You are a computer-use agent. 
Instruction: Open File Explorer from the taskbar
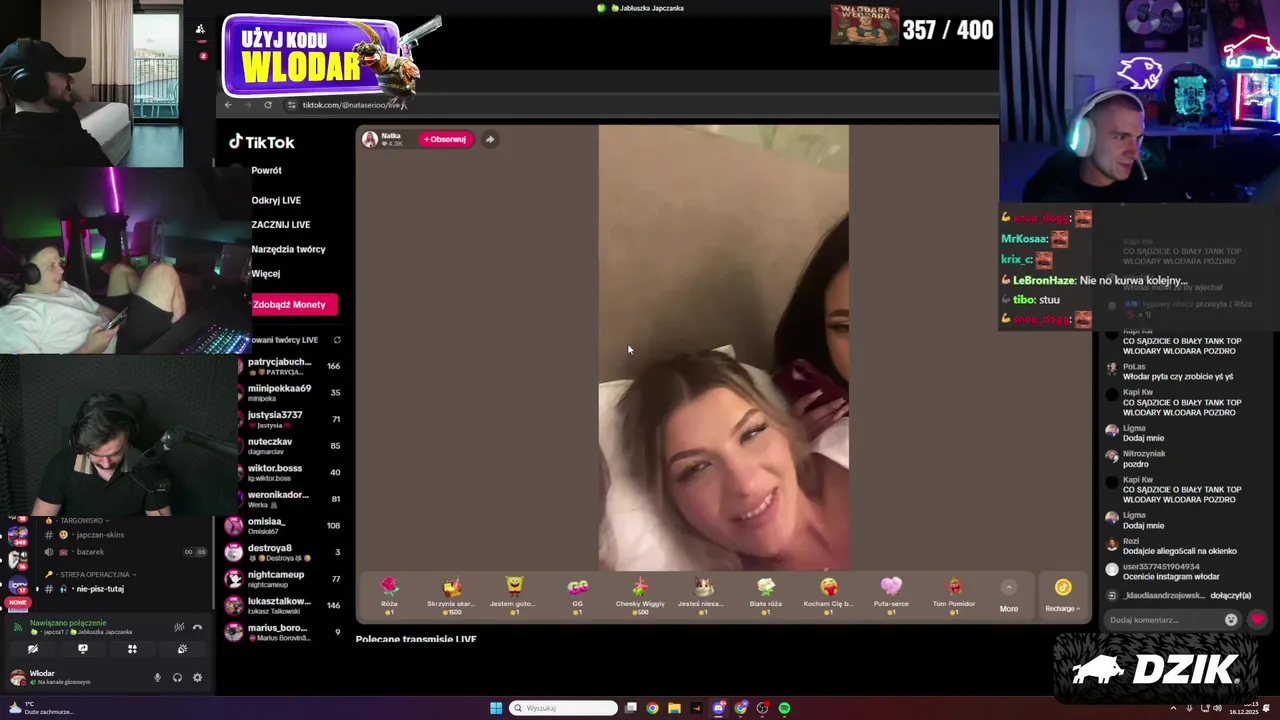(674, 708)
